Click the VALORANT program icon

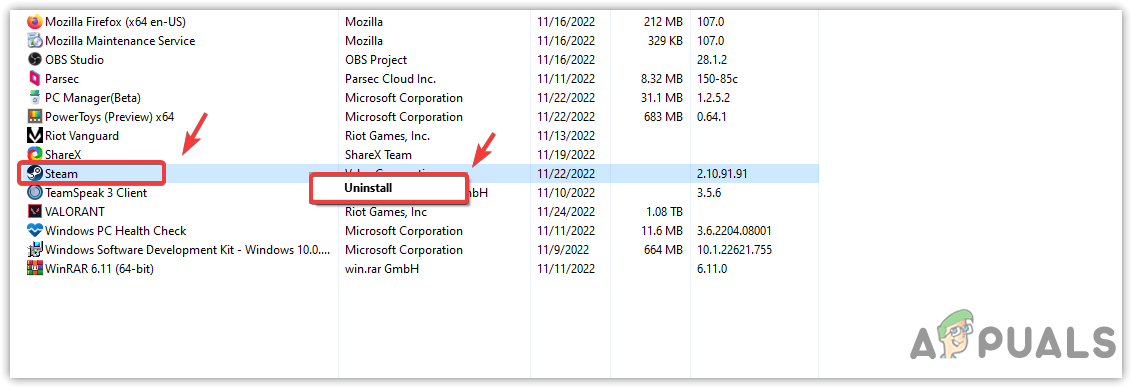tap(35, 212)
